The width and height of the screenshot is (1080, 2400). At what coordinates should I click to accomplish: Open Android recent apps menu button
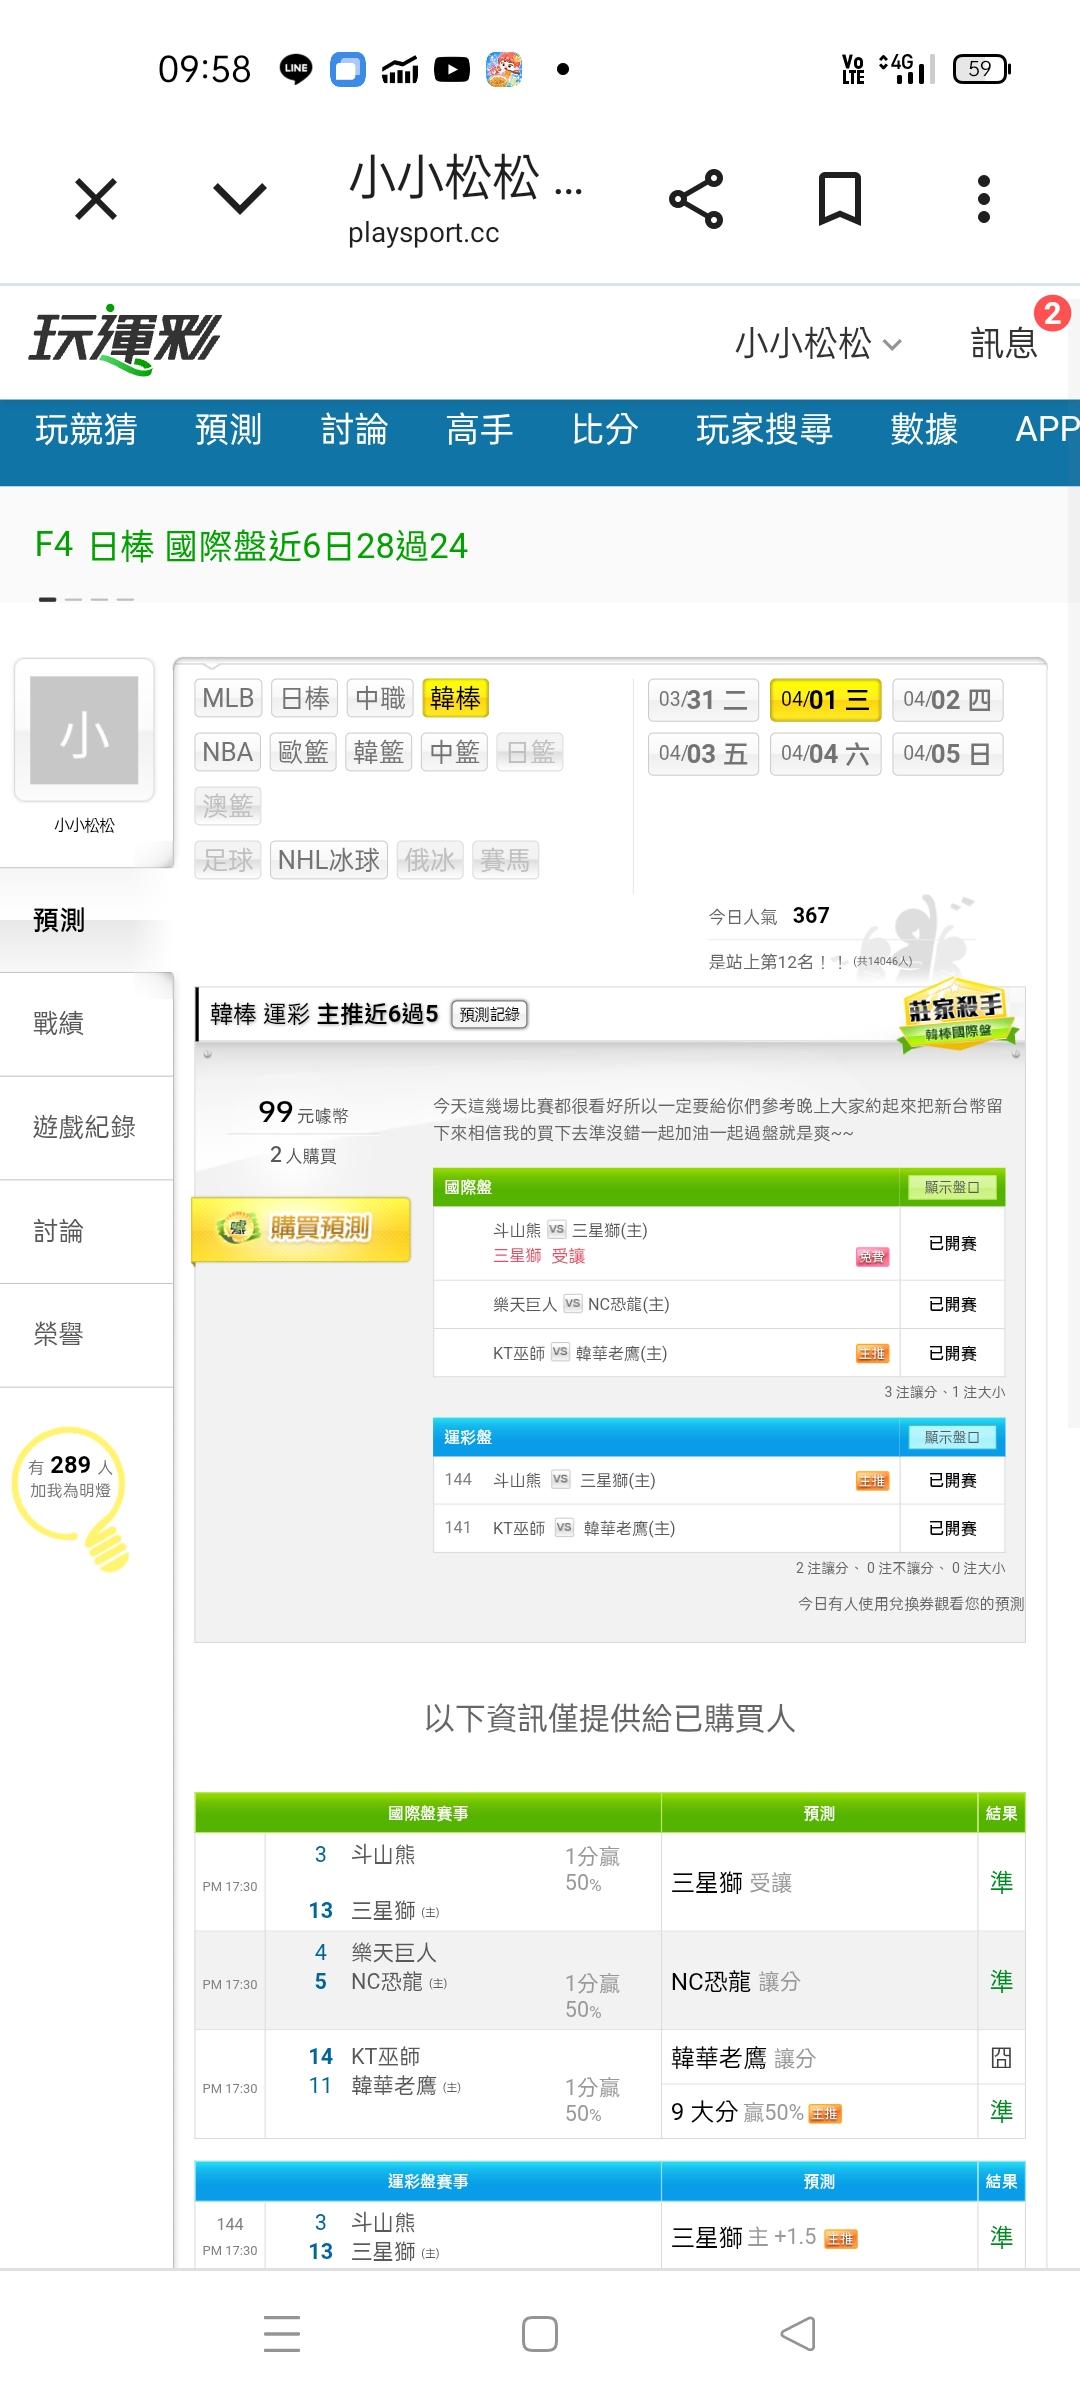click(x=282, y=2333)
